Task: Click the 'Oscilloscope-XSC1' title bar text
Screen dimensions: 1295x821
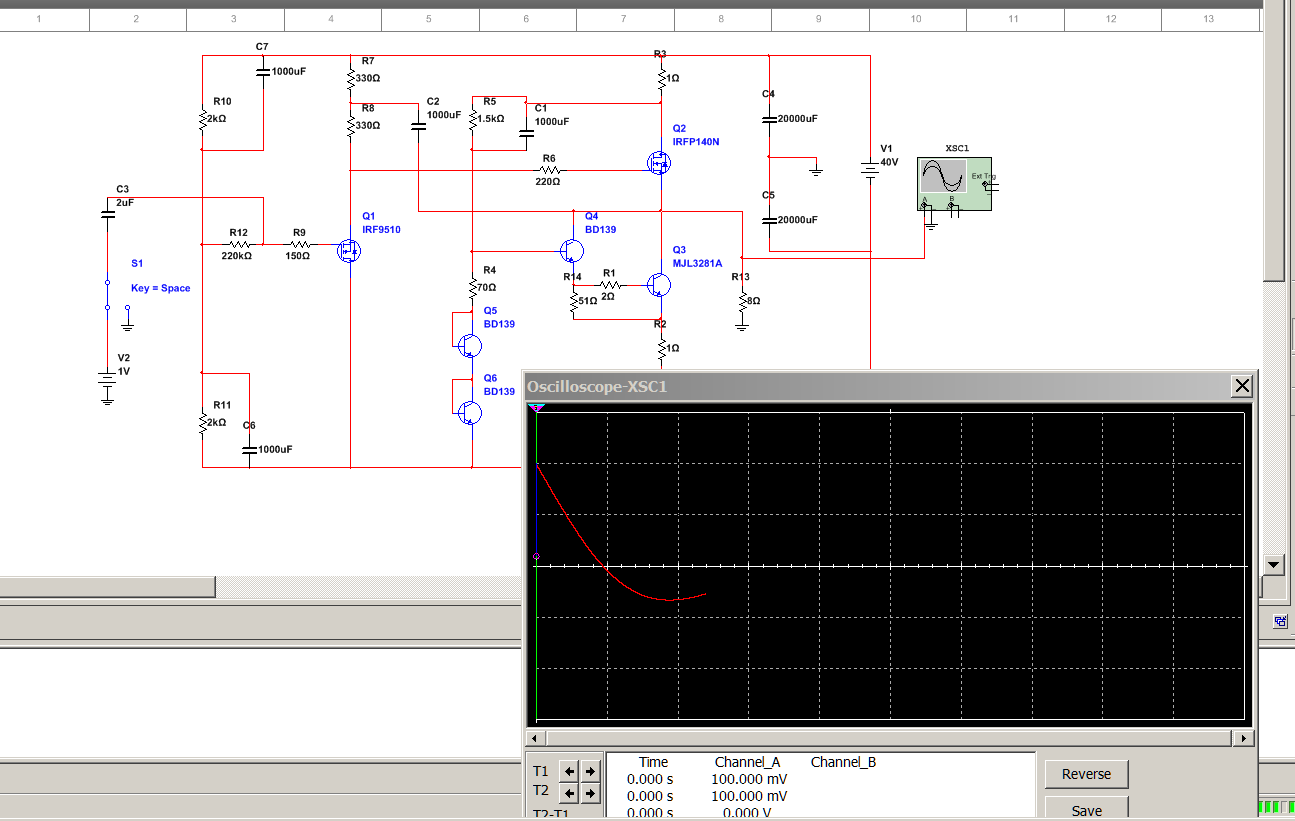Action: [597, 386]
